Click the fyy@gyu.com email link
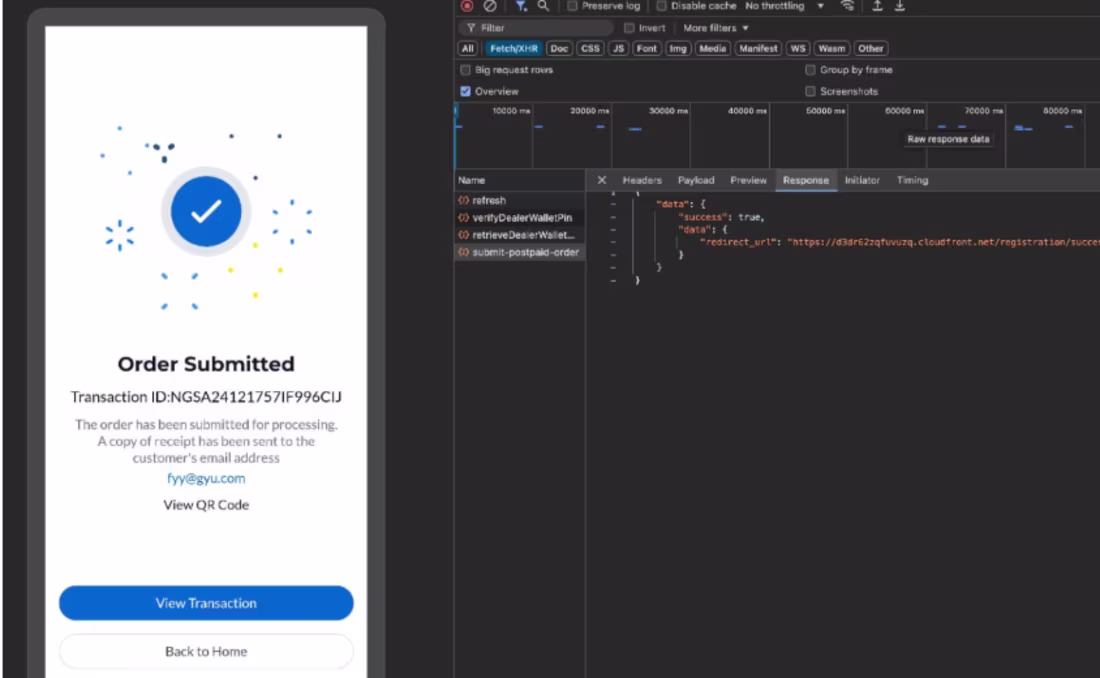Viewport: 1100px width, 678px height. (206, 478)
